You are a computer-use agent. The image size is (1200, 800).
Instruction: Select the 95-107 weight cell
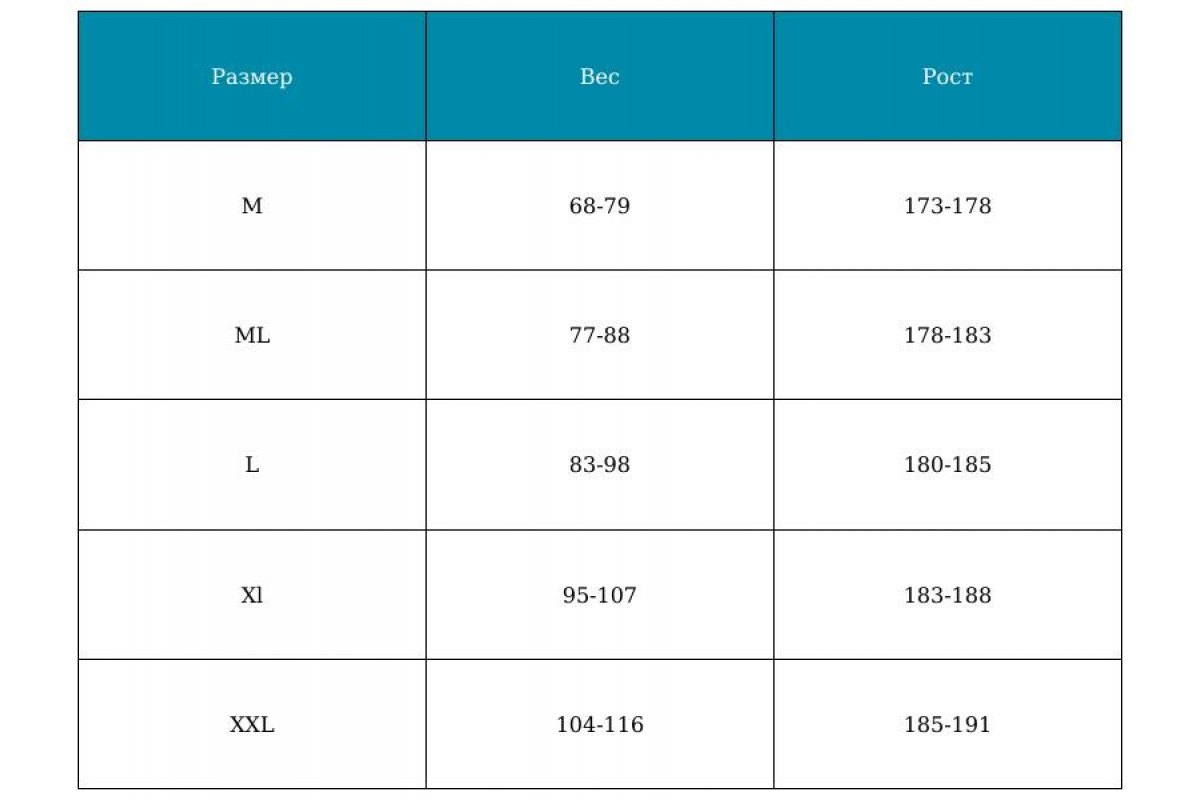pos(600,595)
